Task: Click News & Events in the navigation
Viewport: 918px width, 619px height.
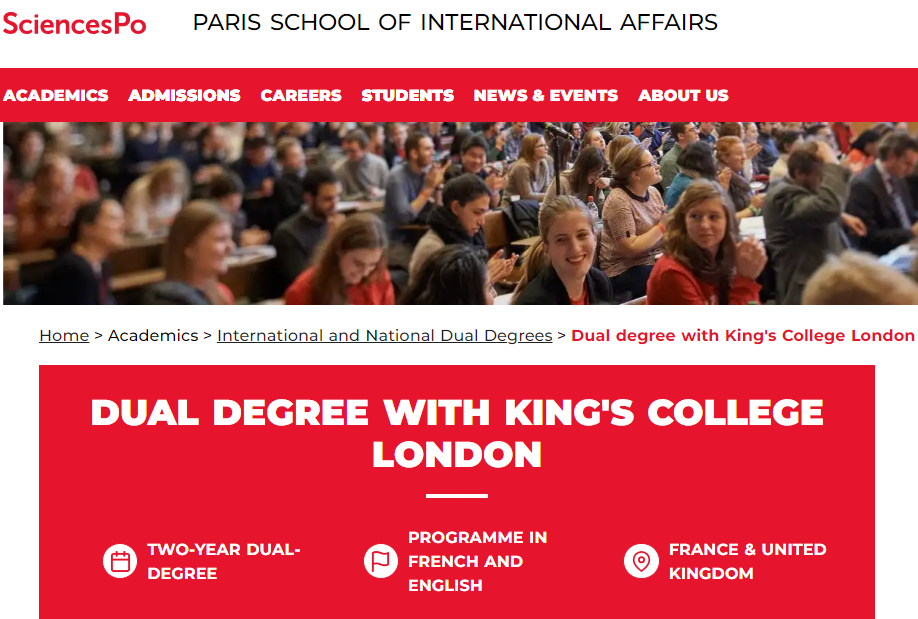Action: tap(545, 95)
